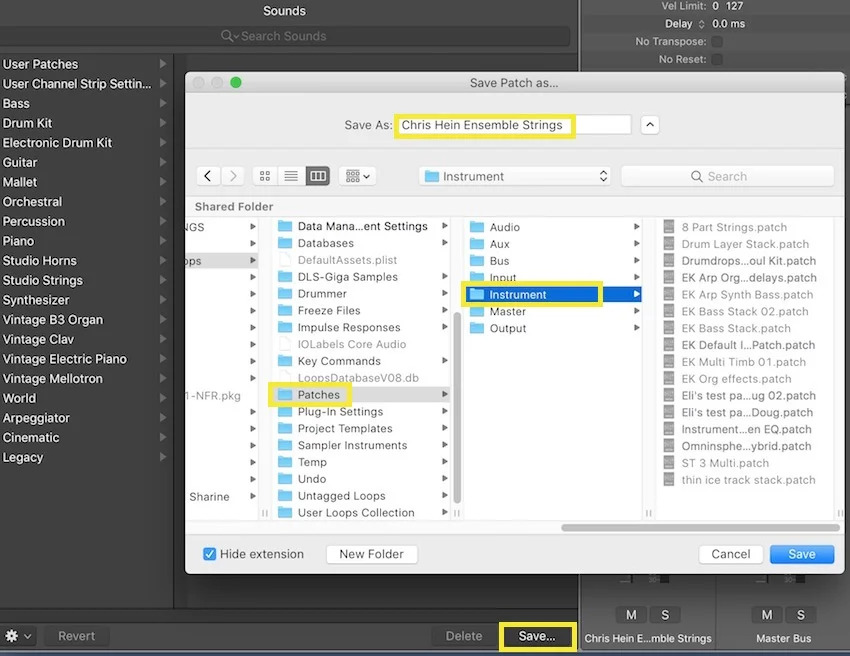
Task: Toggle the Hide extension checkbox
Action: [209, 554]
